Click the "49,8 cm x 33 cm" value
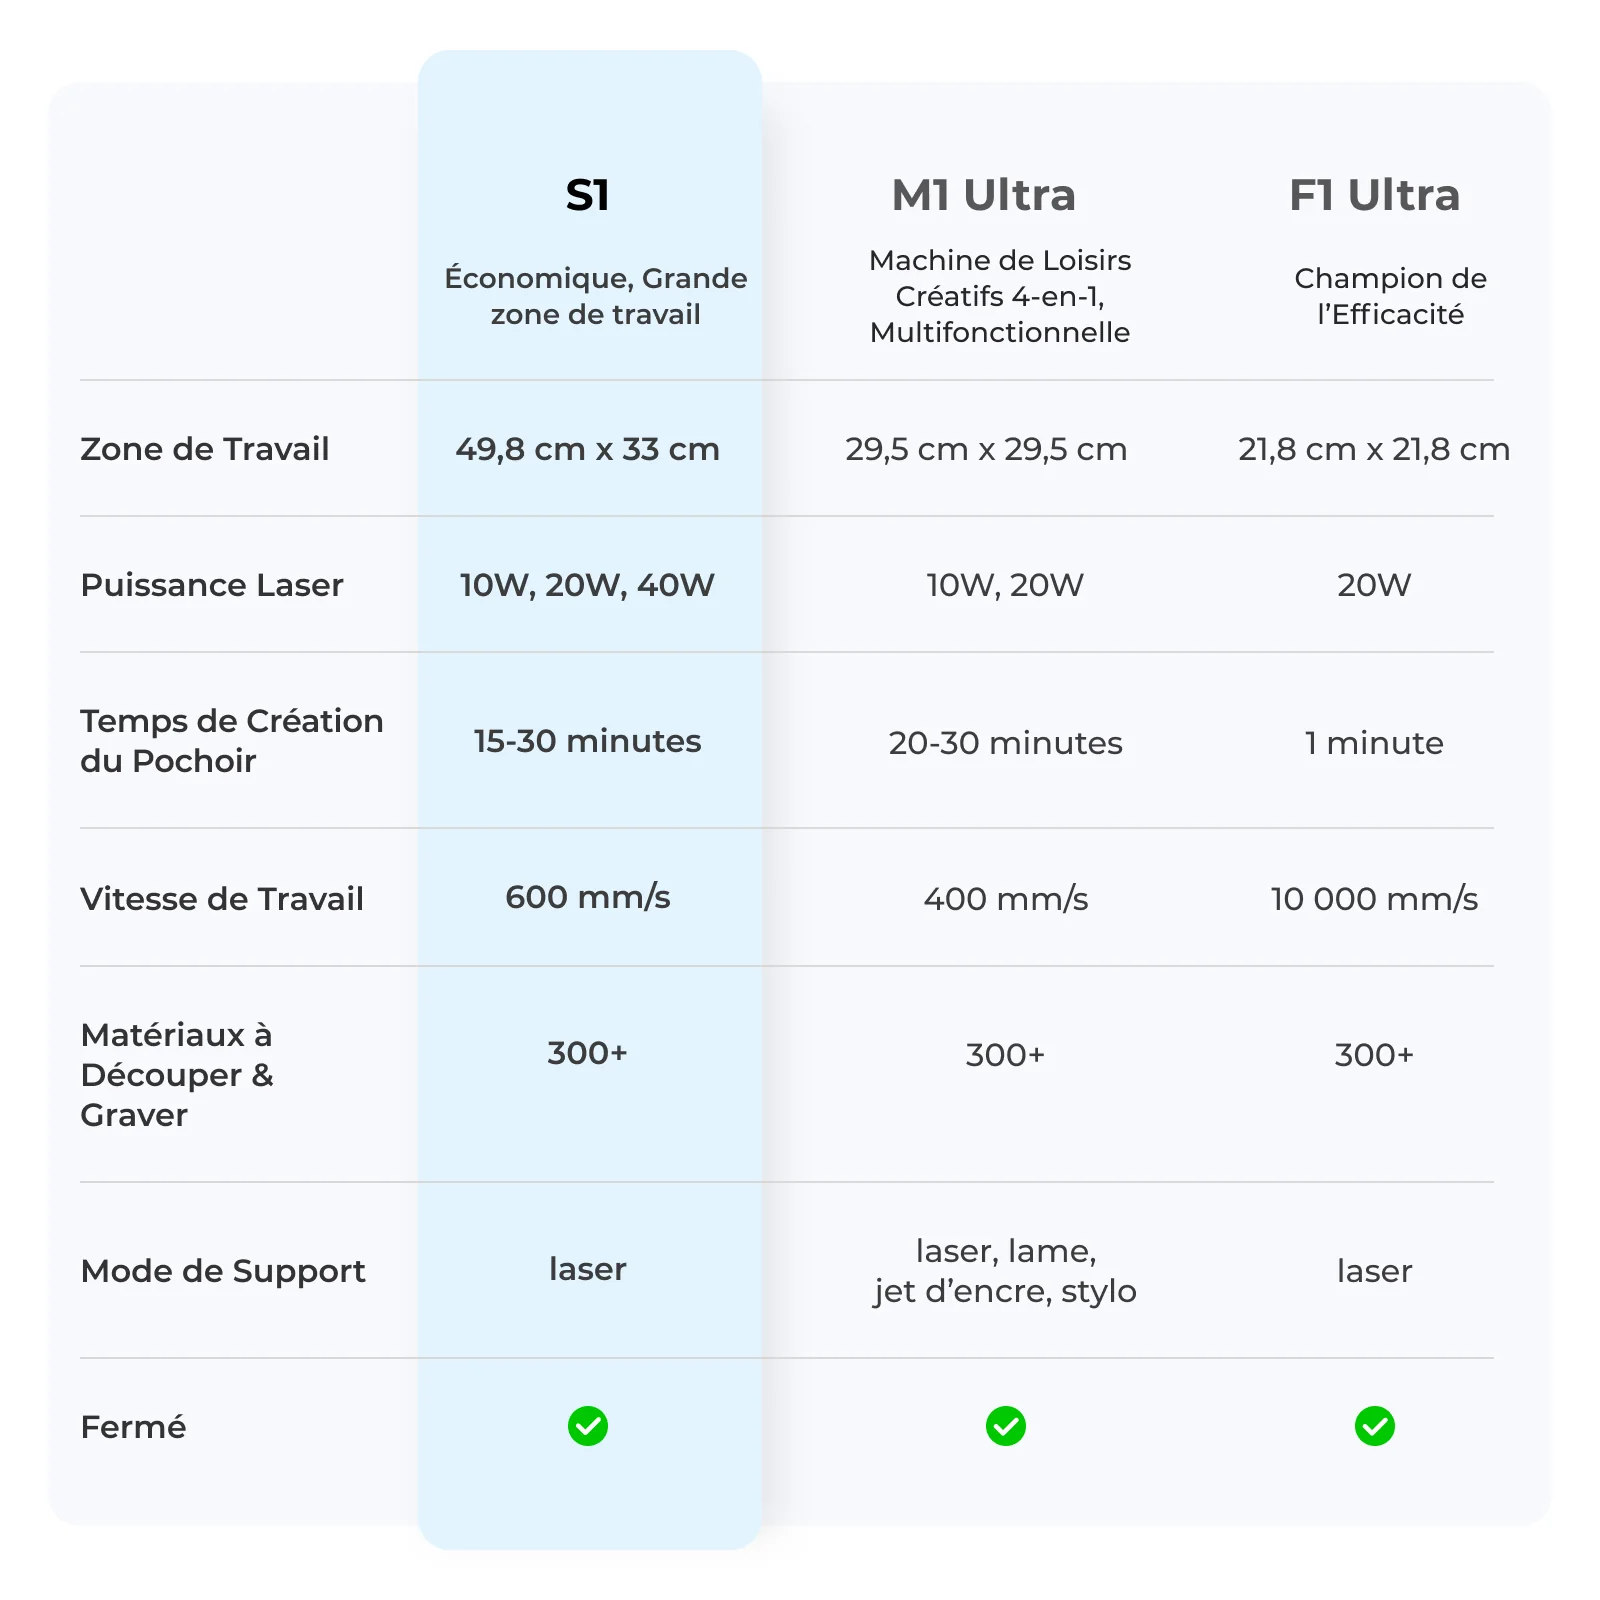The width and height of the screenshot is (1600, 1600). coord(588,449)
